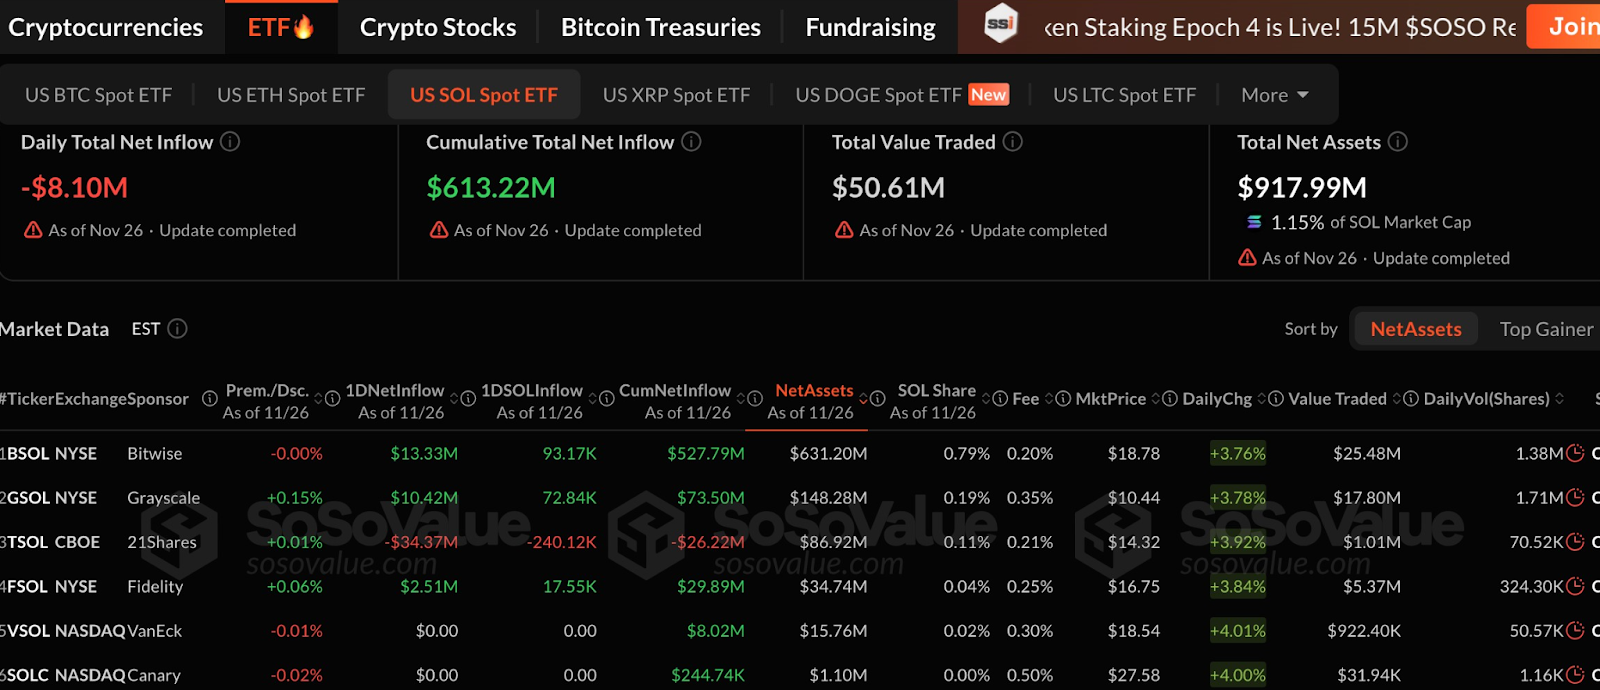Click info icon between DailyChg and Value Traded
The width and height of the screenshot is (1600, 690).
[x=1276, y=399]
